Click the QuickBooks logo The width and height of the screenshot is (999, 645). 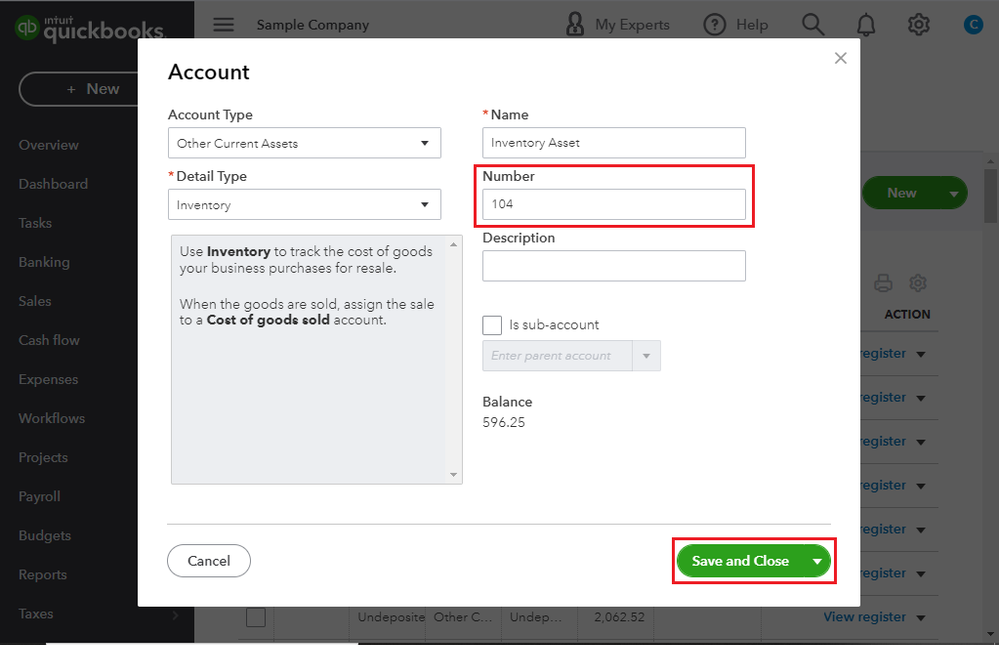click(x=88, y=30)
